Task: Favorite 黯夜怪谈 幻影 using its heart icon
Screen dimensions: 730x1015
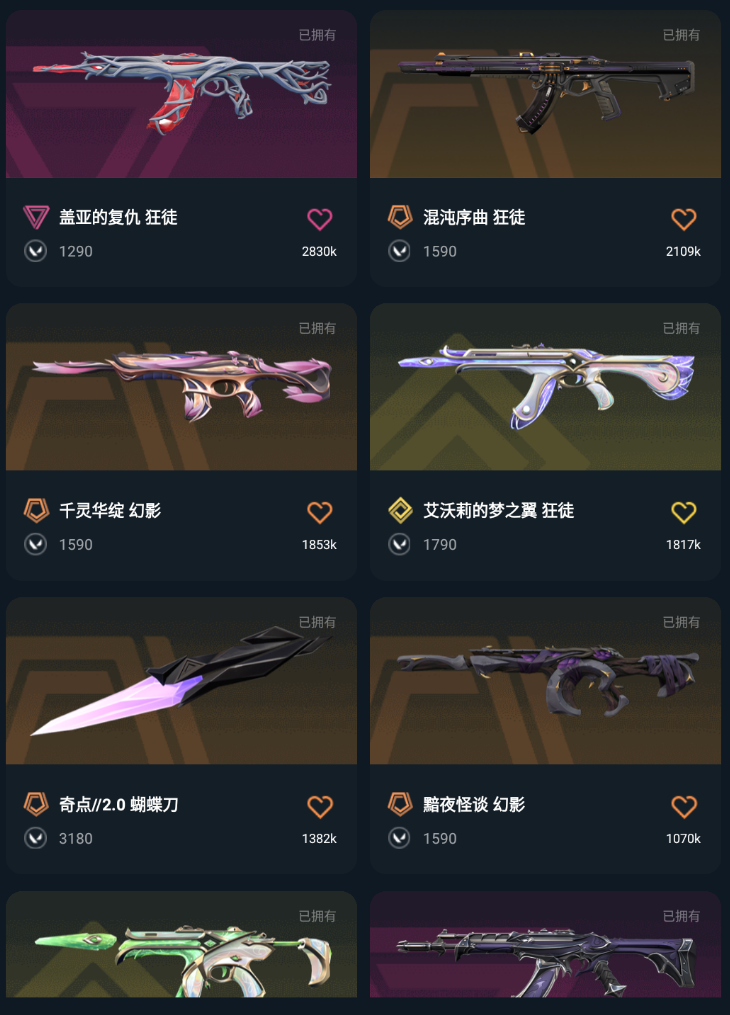Action: [x=683, y=806]
